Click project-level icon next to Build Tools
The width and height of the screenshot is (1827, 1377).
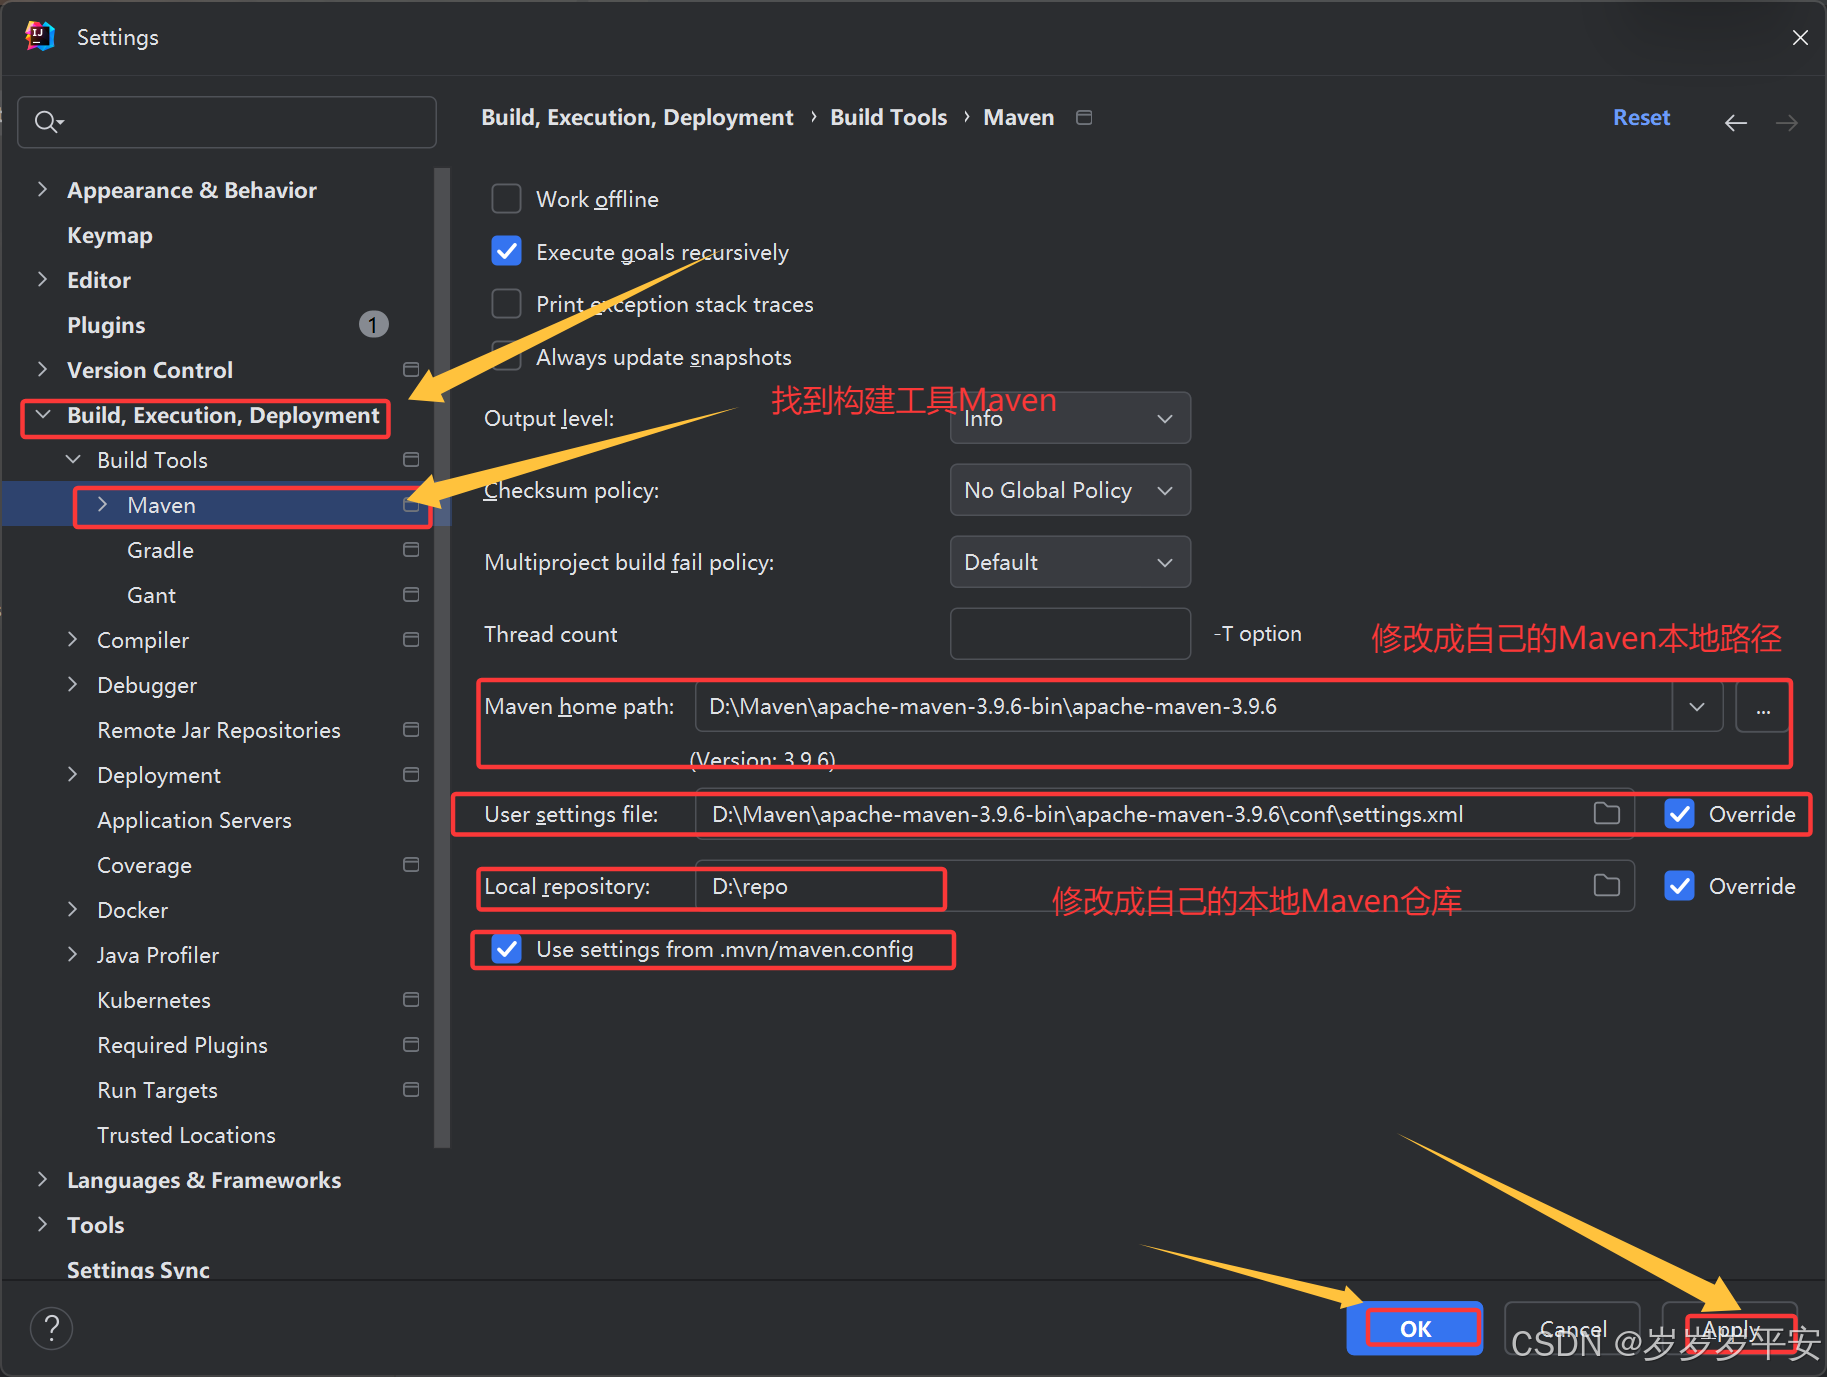pos(411,460)
